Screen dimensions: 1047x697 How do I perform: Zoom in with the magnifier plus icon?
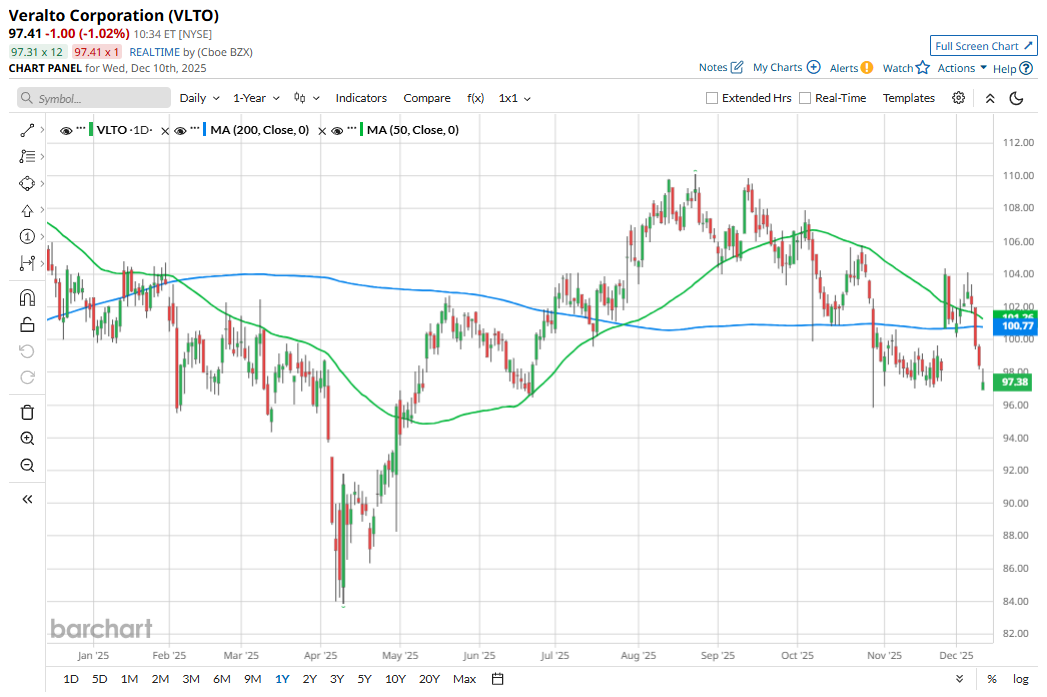coord(27,439)
